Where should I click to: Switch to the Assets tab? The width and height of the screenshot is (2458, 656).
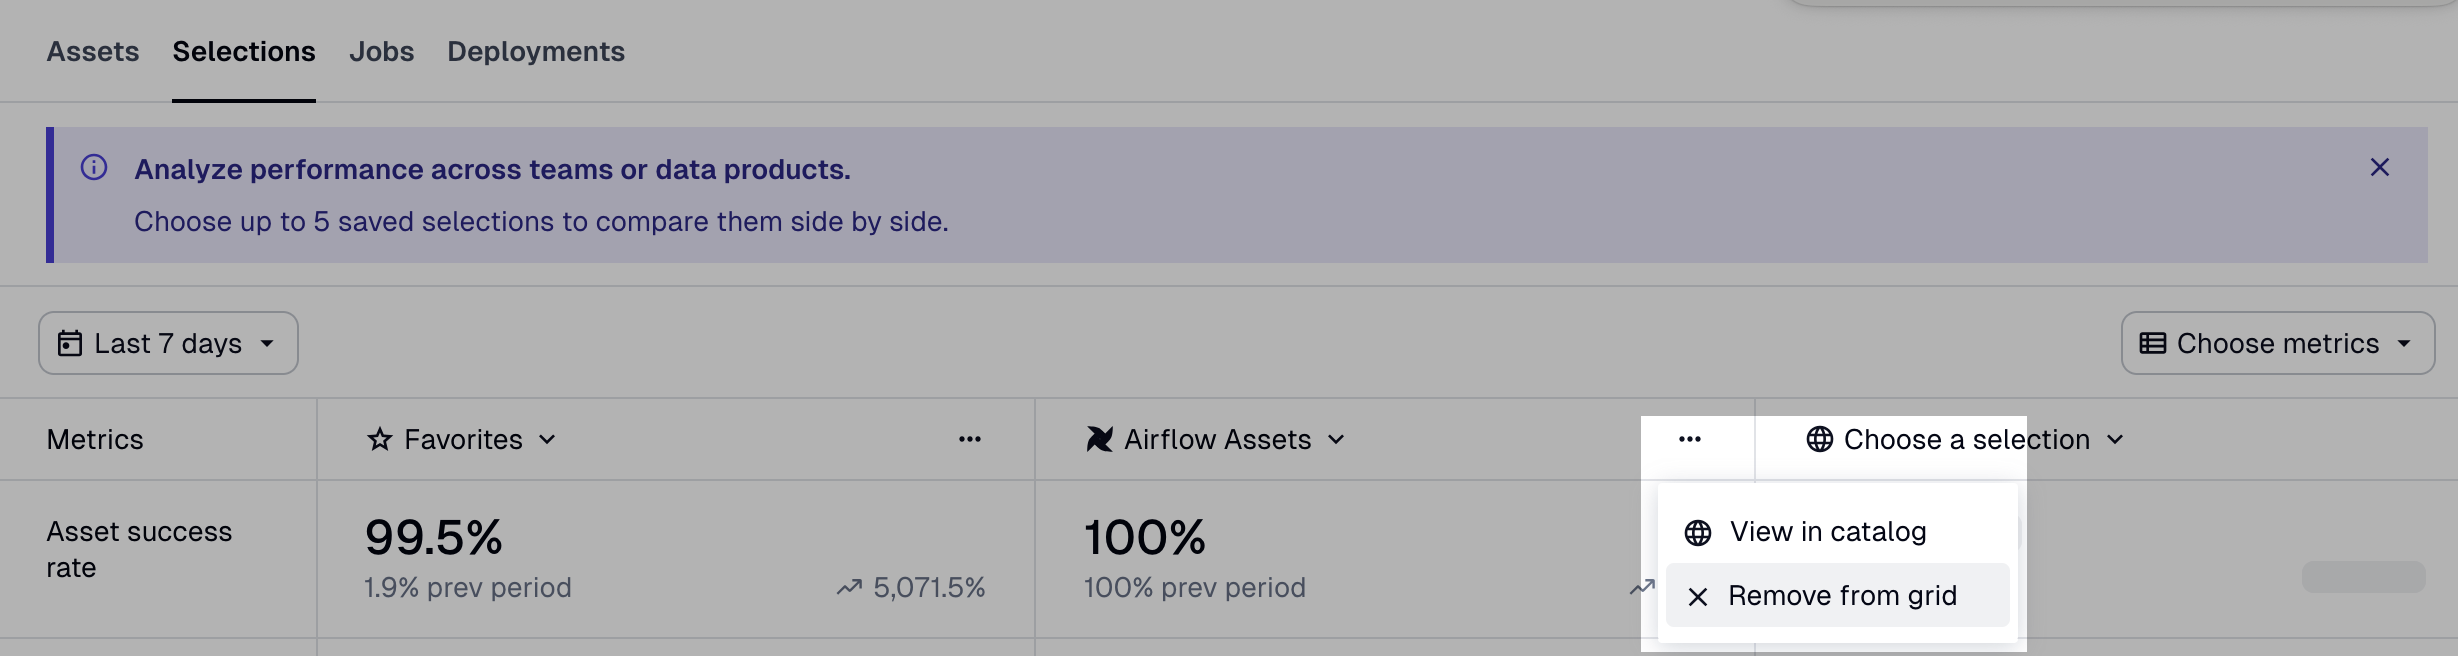pos(93,52)
